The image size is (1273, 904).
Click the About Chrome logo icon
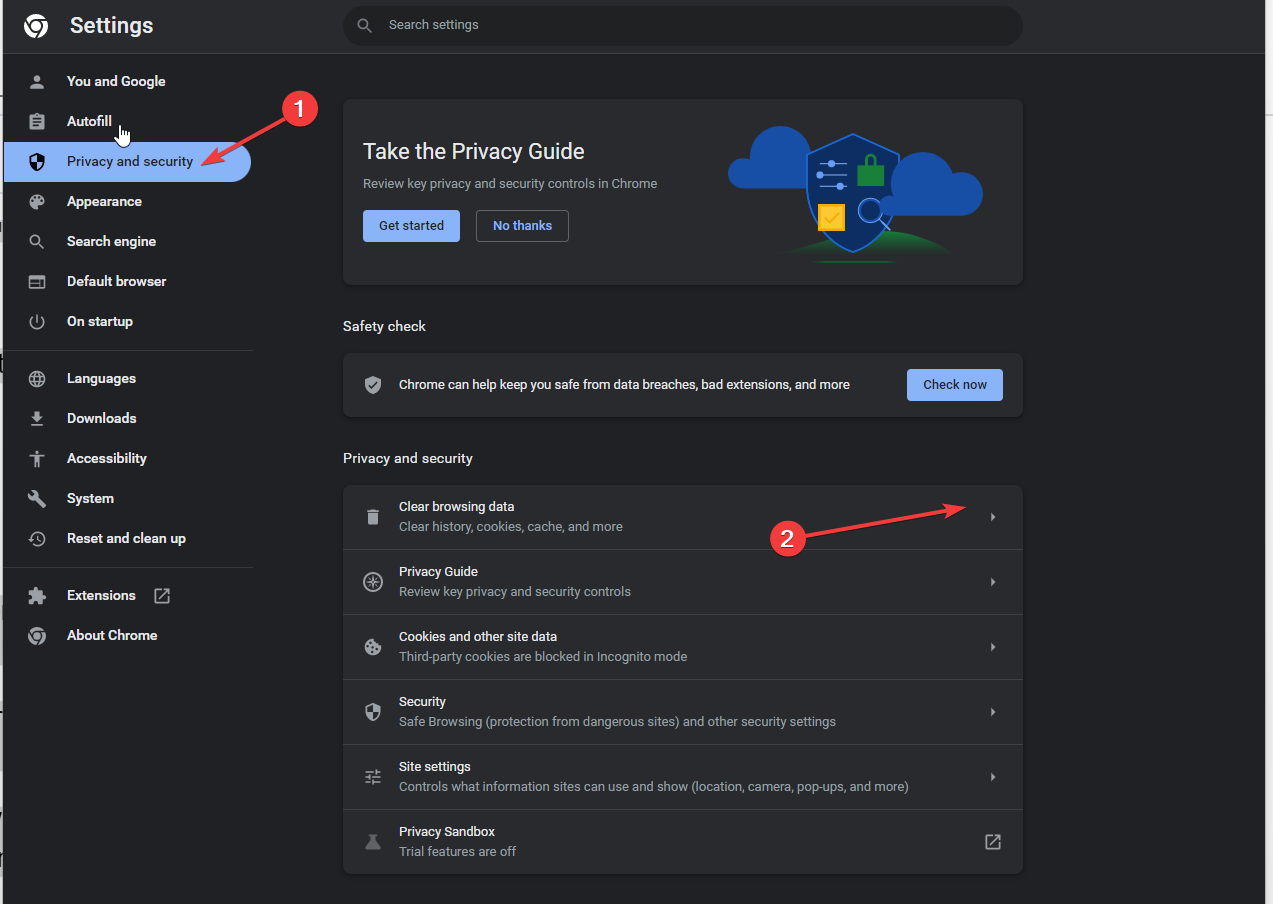[37, 635]
